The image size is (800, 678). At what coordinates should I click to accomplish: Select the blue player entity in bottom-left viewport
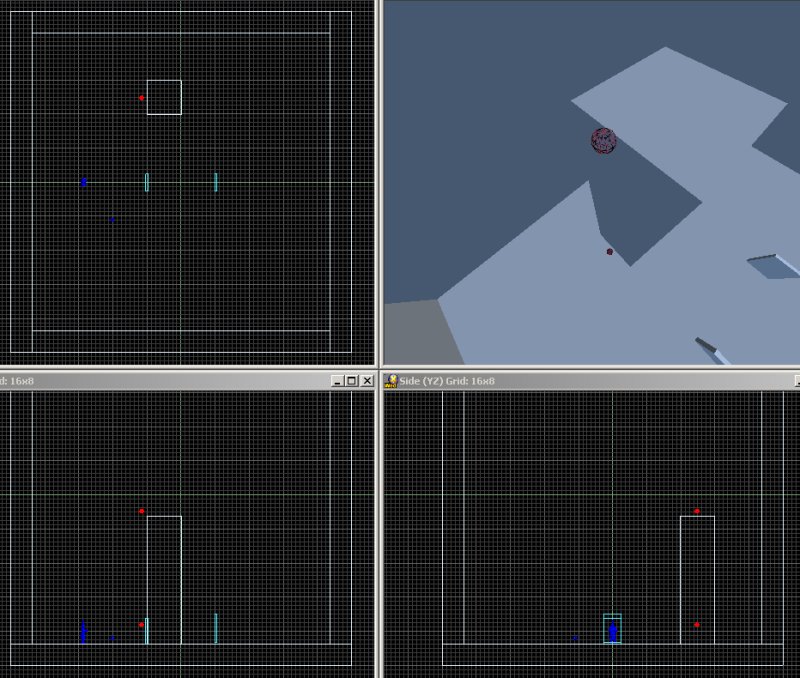coord(84,633)
